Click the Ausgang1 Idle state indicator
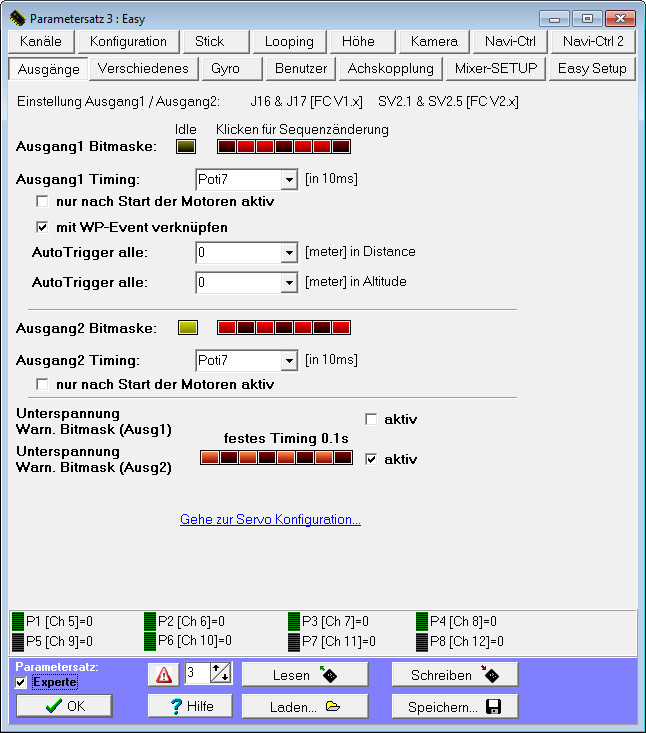 click(x=186, y=147)
